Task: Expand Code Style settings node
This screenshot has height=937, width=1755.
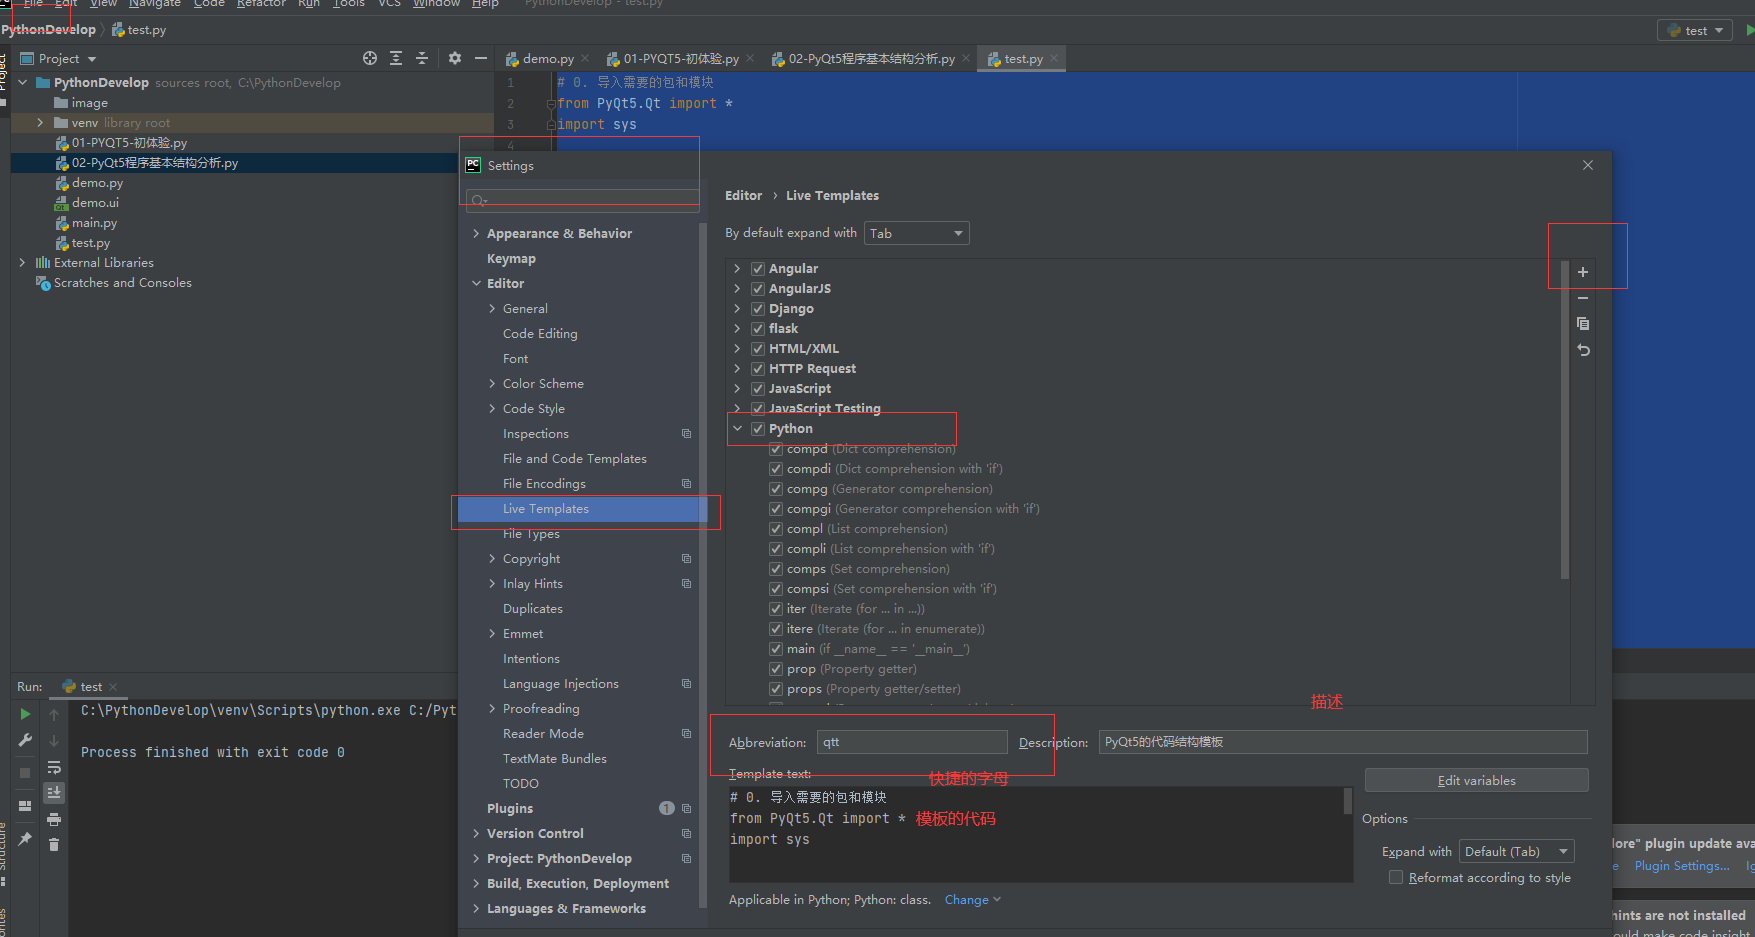Action: click(x=492, y=408)
